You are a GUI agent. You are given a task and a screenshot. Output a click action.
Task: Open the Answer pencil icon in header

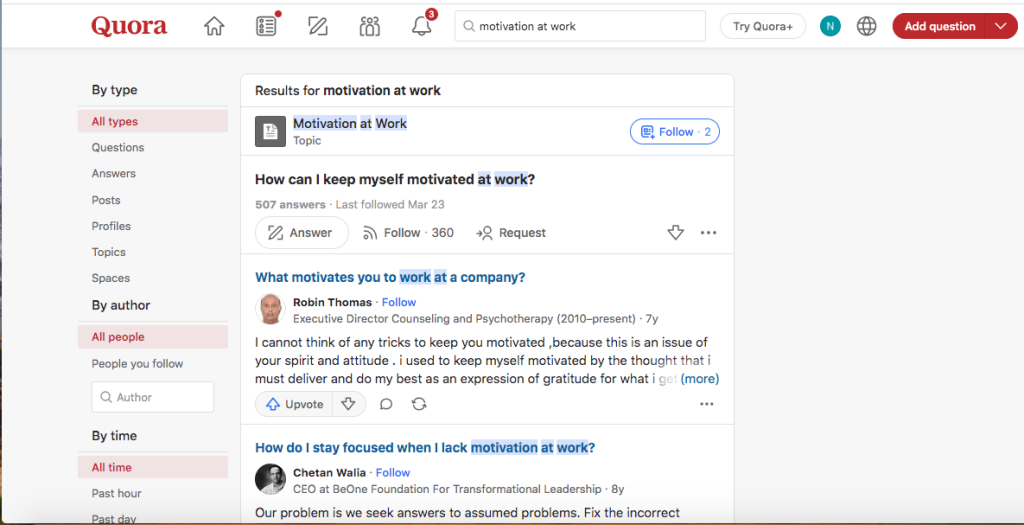pyautogui.click(x=317, y=26)
